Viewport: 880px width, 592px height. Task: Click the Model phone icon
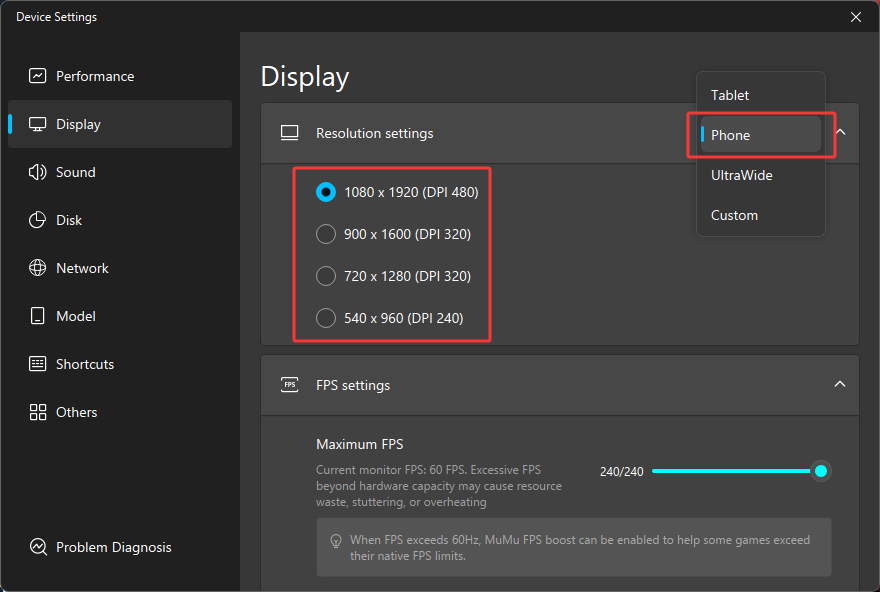38,316
